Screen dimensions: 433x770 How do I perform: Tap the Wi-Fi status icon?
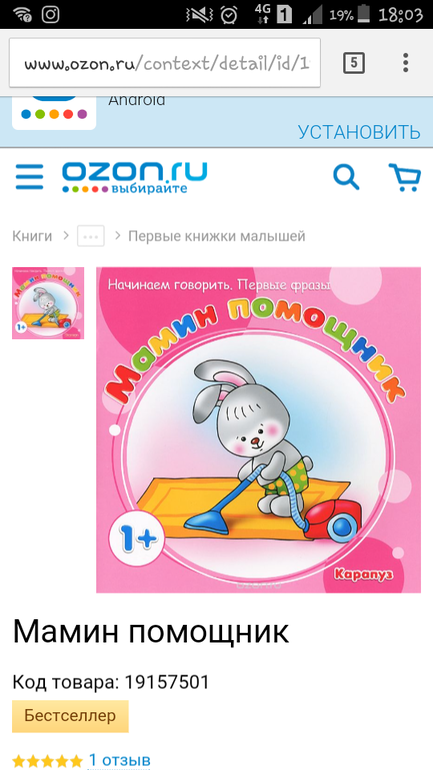22,15
